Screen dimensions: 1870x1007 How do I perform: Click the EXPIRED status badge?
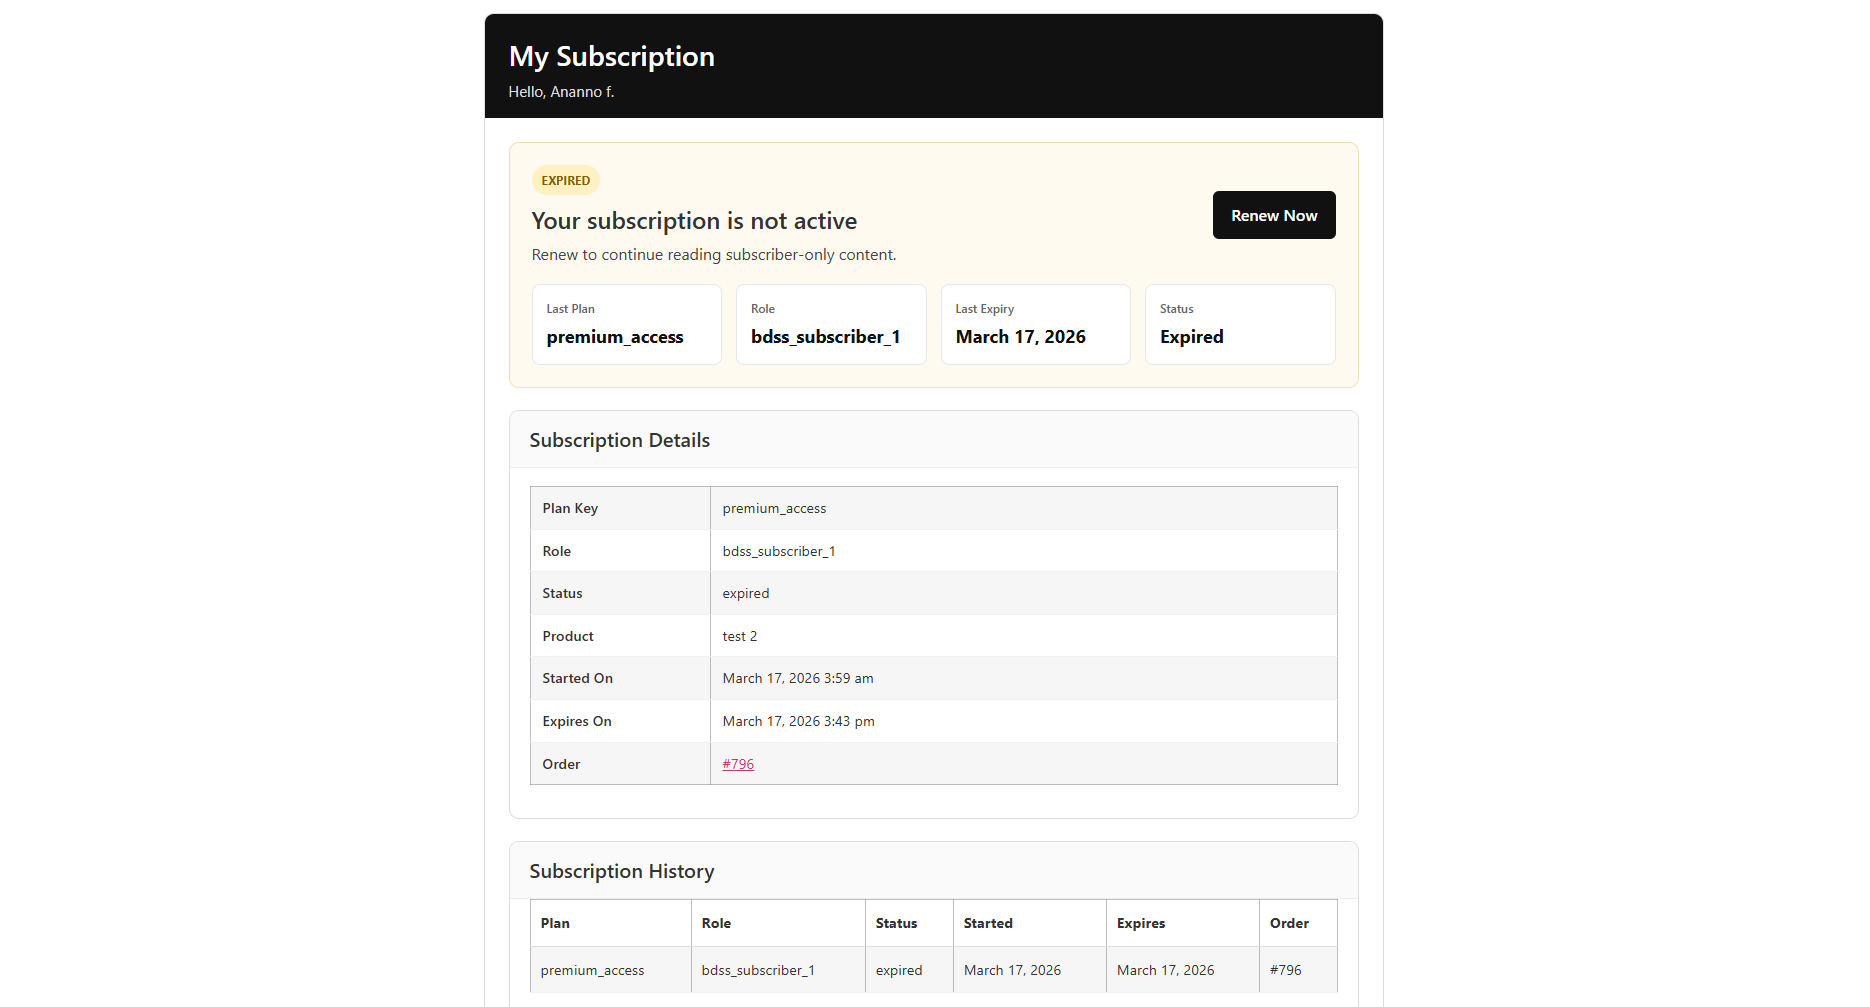point(566,180)
